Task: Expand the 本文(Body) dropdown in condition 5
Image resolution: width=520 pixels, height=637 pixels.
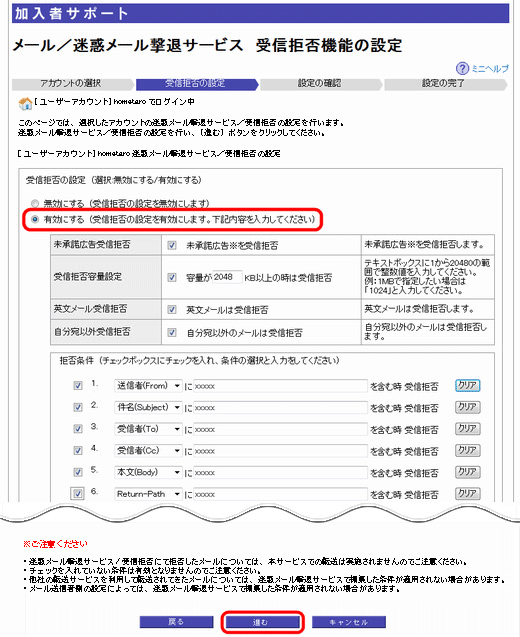Action: click(148, 472)
